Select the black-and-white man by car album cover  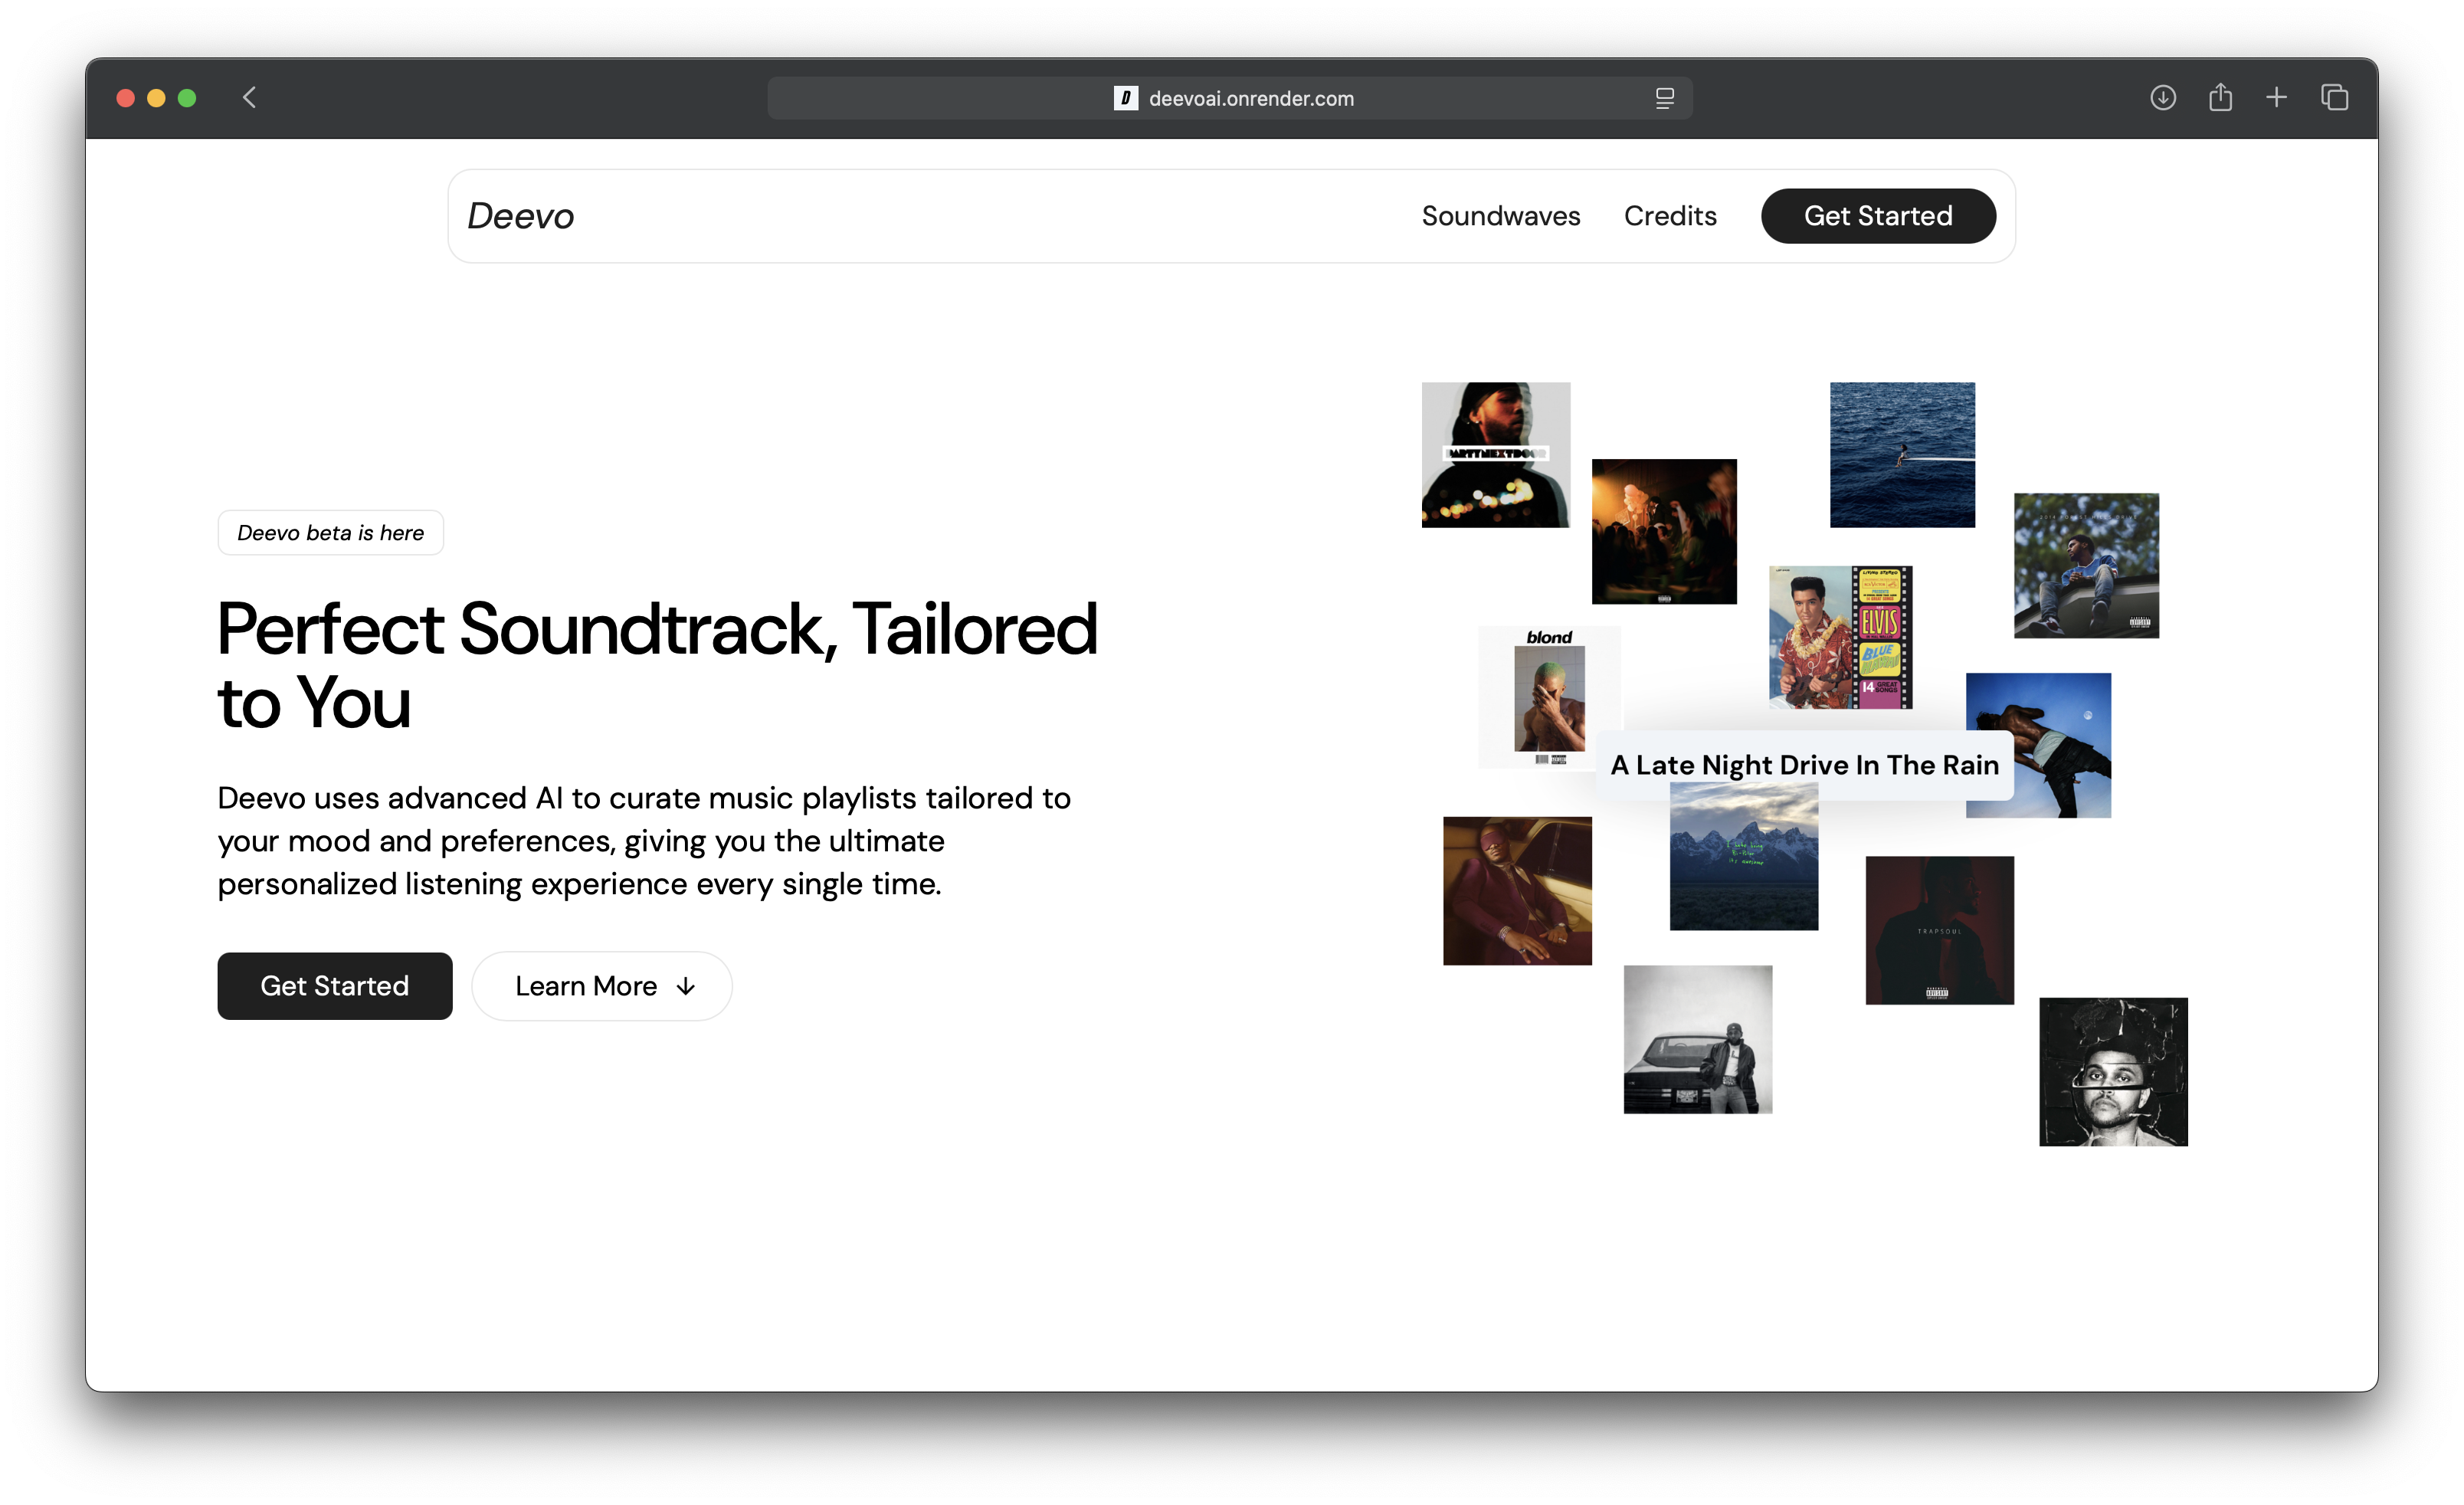(1698, 1039)
